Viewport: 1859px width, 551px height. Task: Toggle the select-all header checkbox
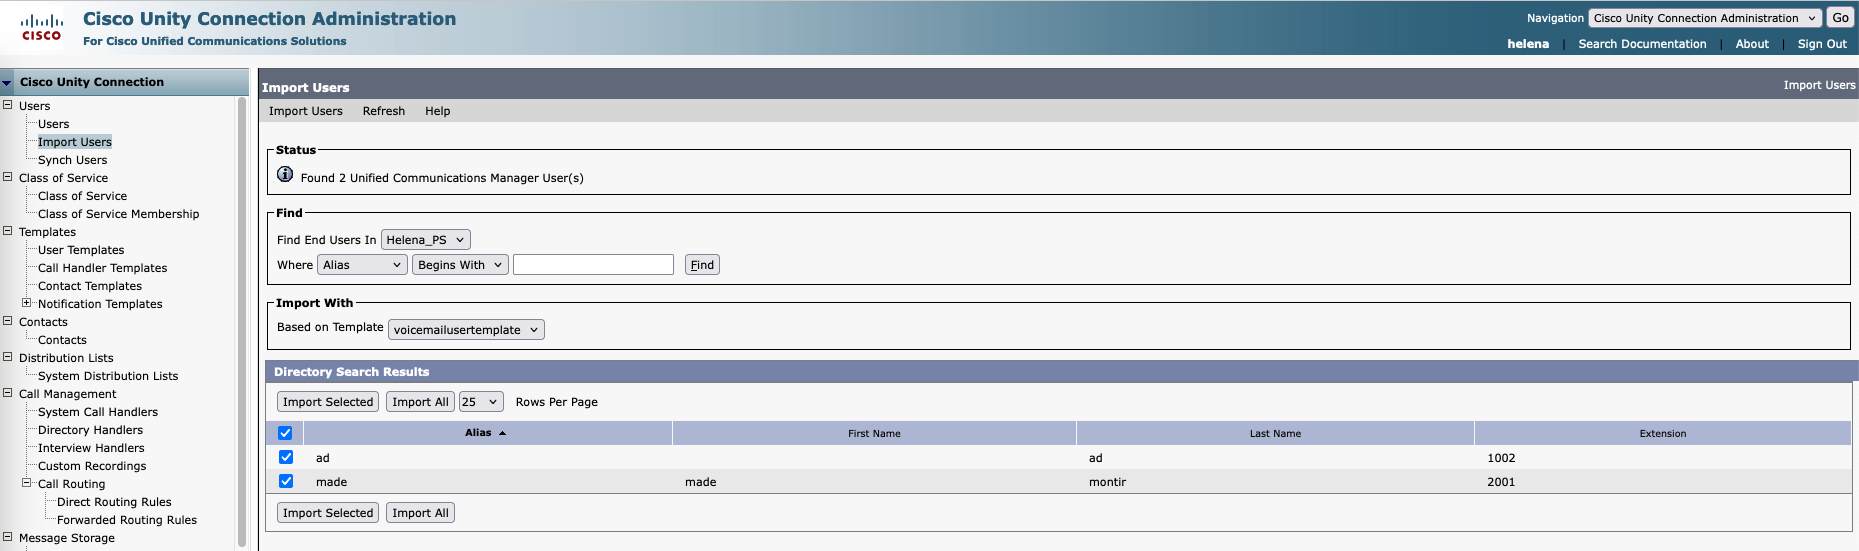pyautogui.click(x=285, y=433)
